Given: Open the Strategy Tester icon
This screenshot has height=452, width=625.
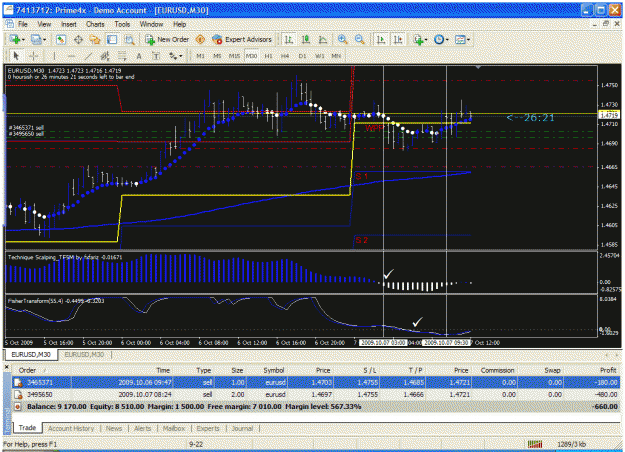Looking at the screenshot, I should pos(129,39).
